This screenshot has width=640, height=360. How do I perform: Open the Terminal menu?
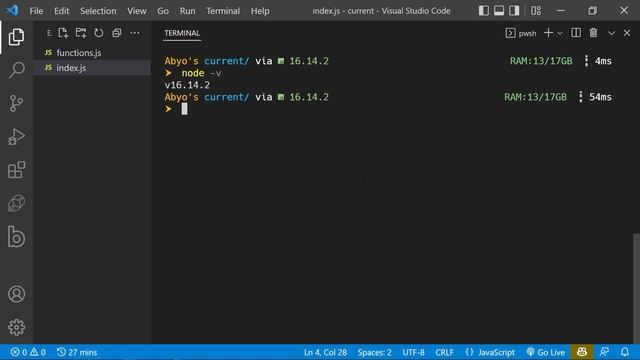pos(223,11)
